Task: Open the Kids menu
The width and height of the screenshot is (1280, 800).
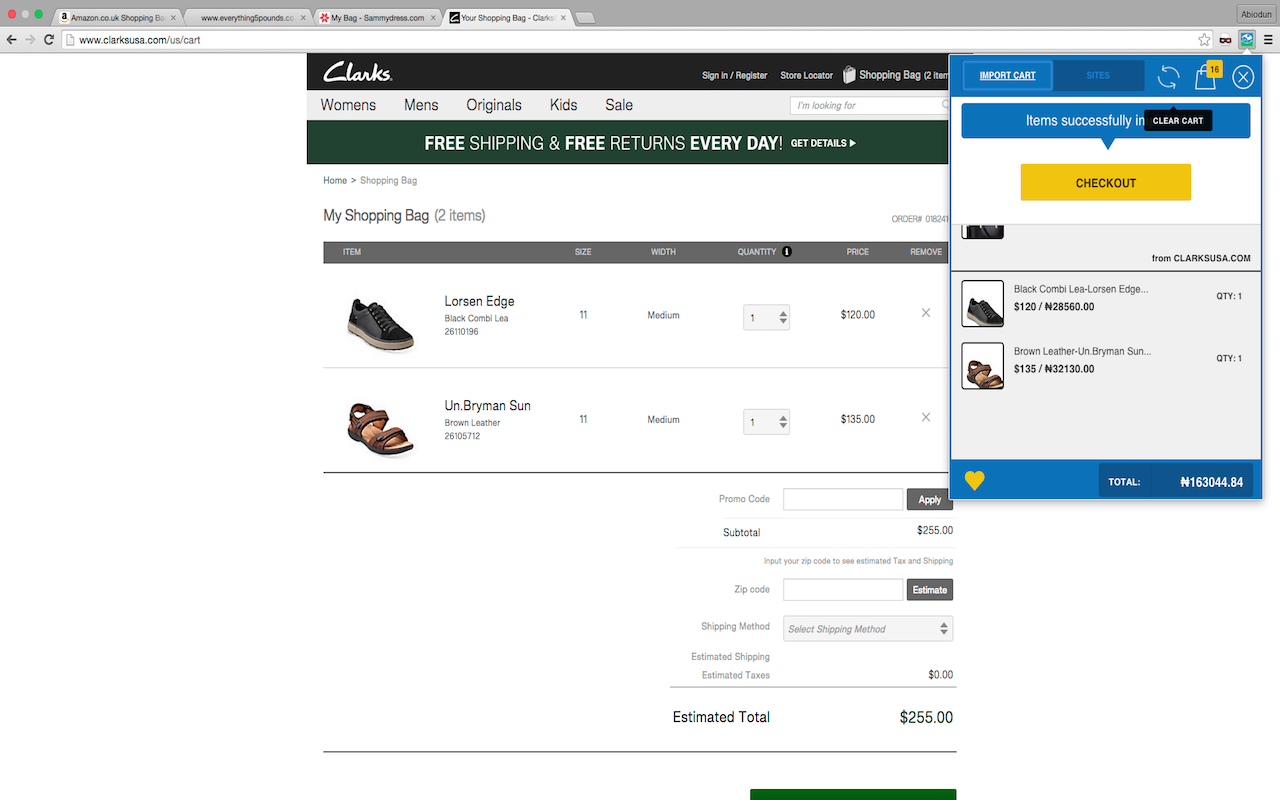Action: click(x=564, y=105)
